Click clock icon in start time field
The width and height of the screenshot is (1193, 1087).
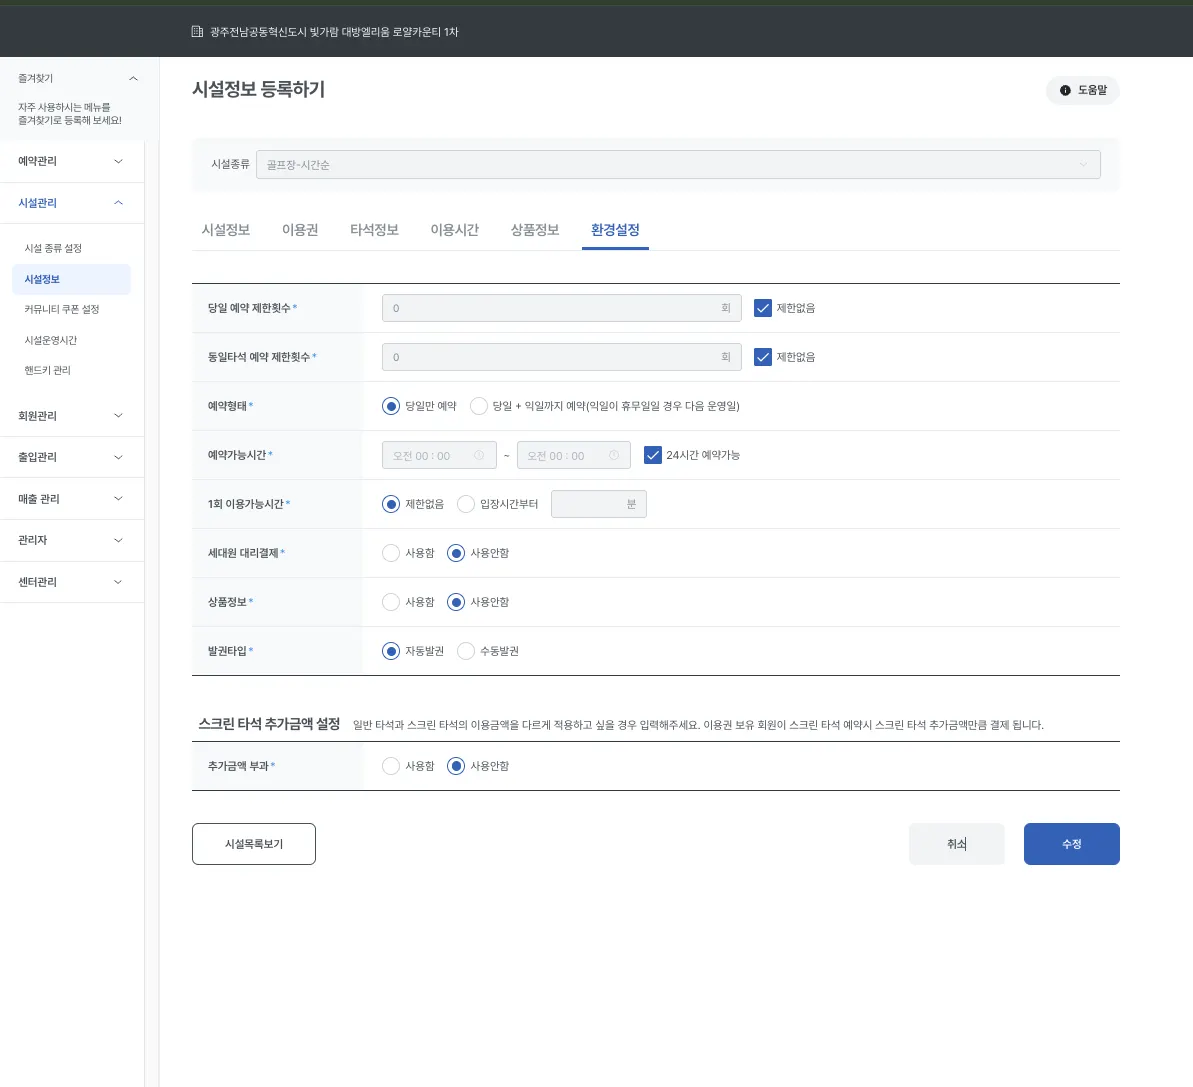pos(479,455)
